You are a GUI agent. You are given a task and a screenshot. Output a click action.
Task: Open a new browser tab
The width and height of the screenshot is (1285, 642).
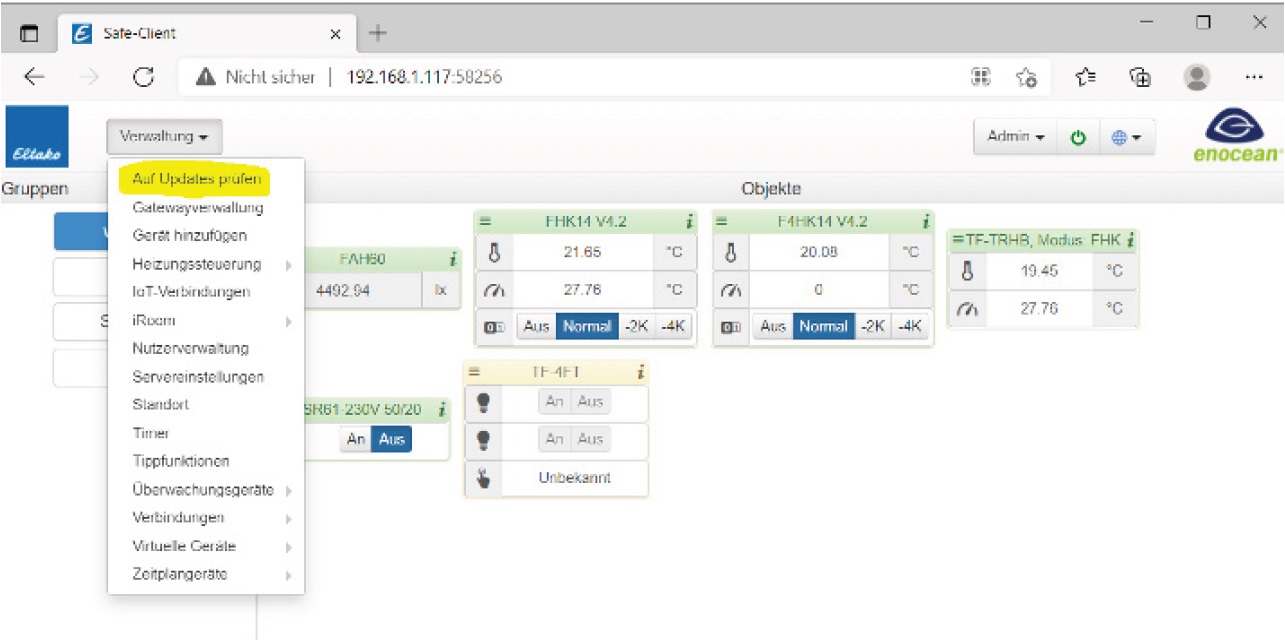tap(378, 33)
